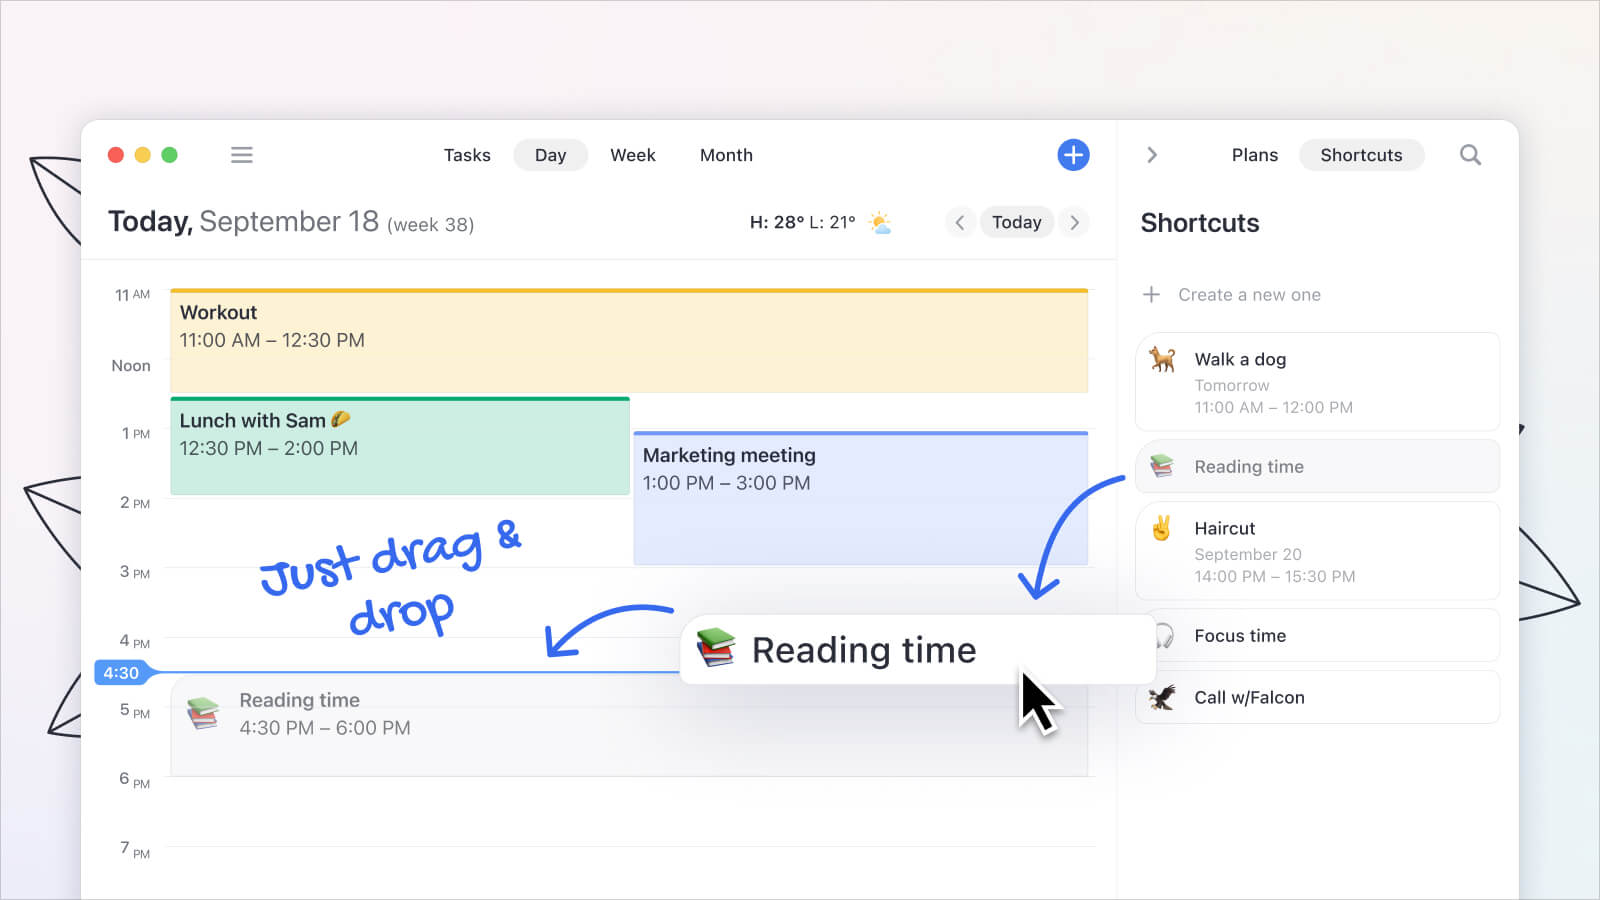Click Create a new one shortcut

1248,295
